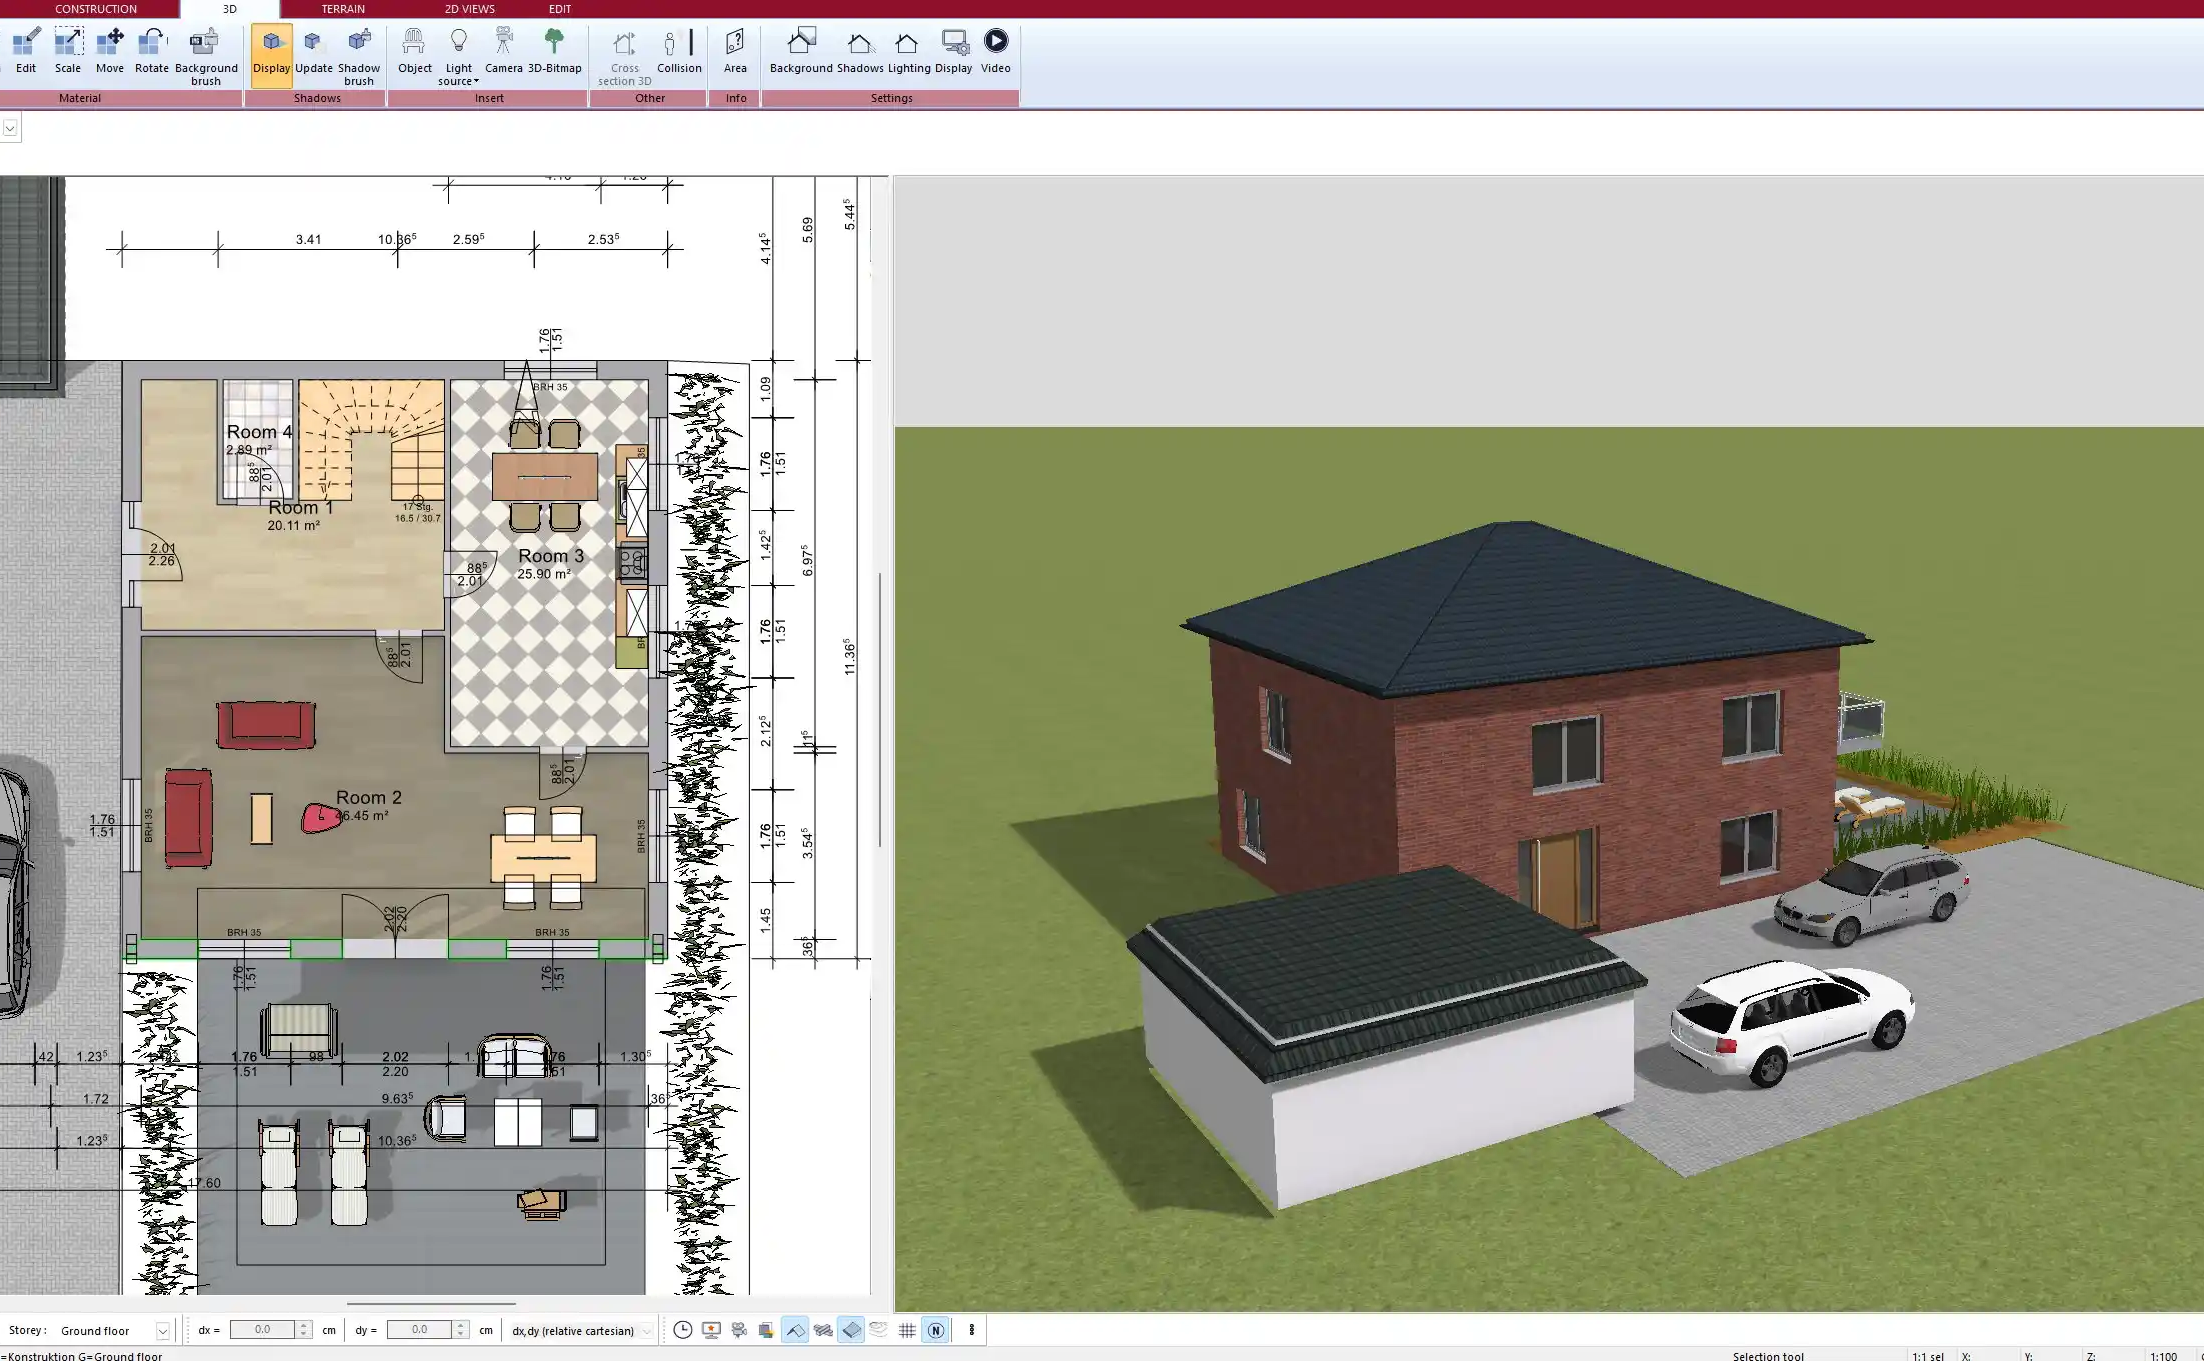Insert a Camera into the 3D view
Viewport: 2204px width, 1361px height.
pyautogui.click(x=503, y=50)
